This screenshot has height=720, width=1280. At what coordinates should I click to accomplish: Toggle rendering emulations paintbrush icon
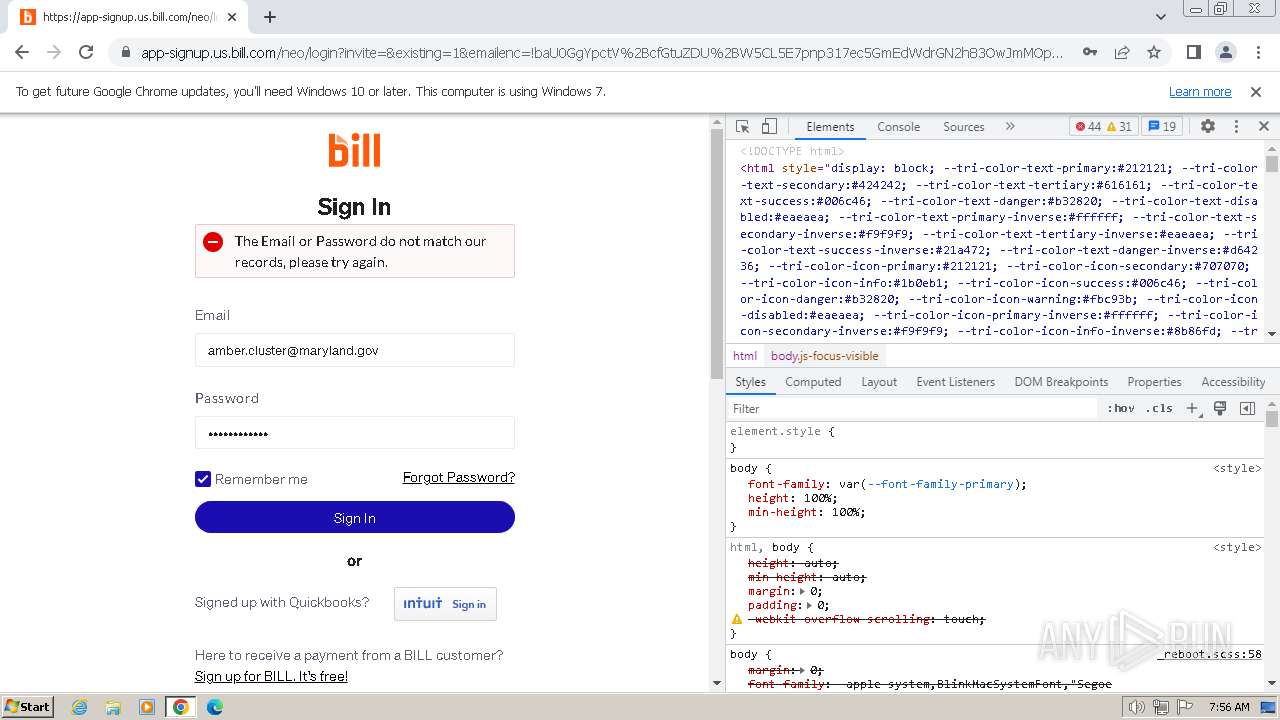tap(1220, 408)
